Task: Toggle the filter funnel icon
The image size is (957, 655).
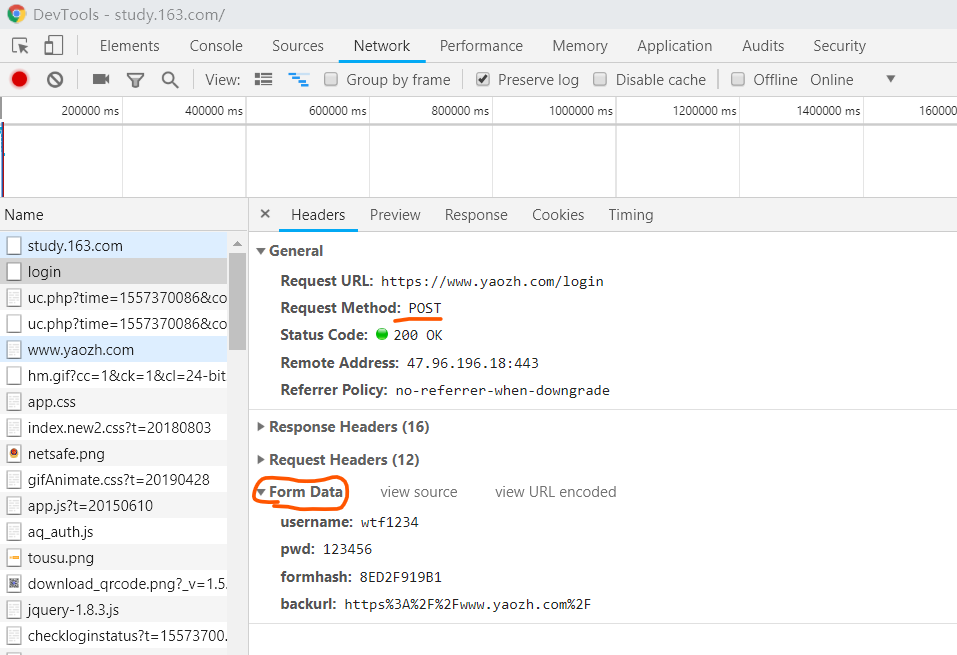Action: tap(135, 80)
